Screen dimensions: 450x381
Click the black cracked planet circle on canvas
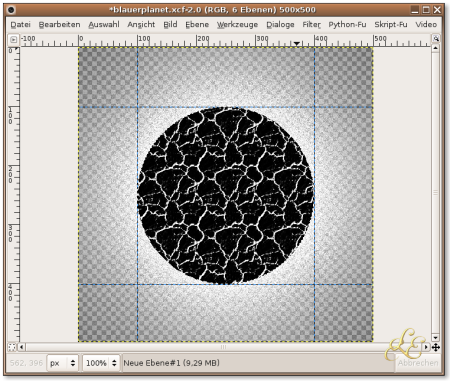(226, 196)
